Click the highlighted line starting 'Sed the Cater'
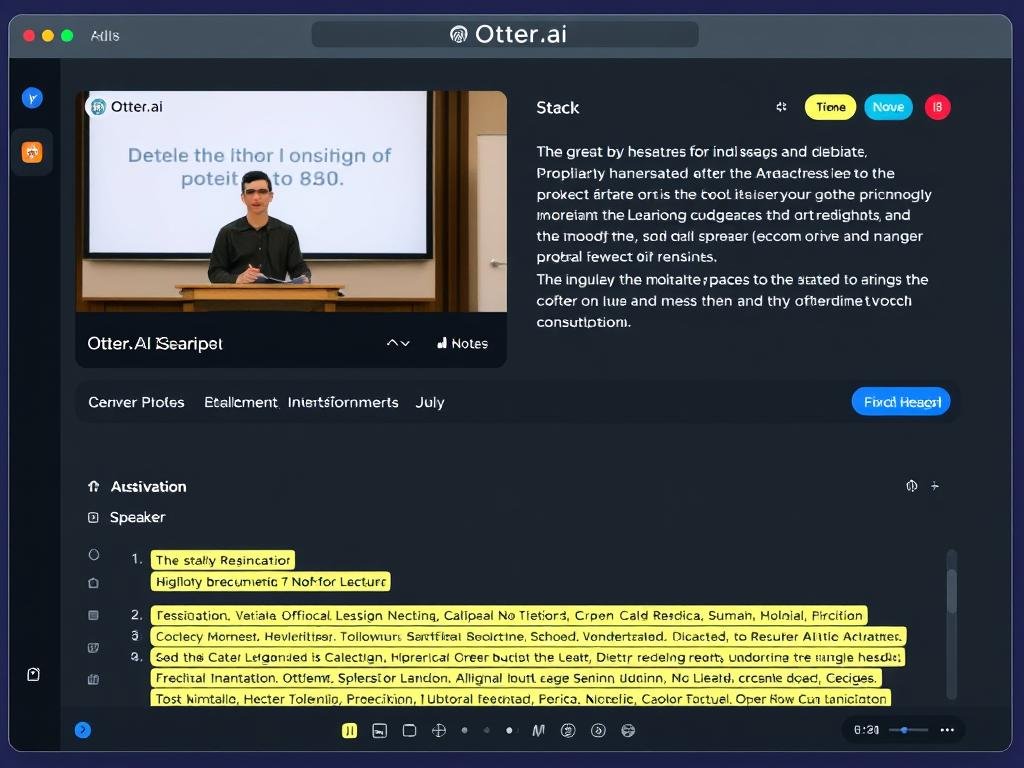The image size is (1024, 768). pyautogui.click(x=528, y=657)
